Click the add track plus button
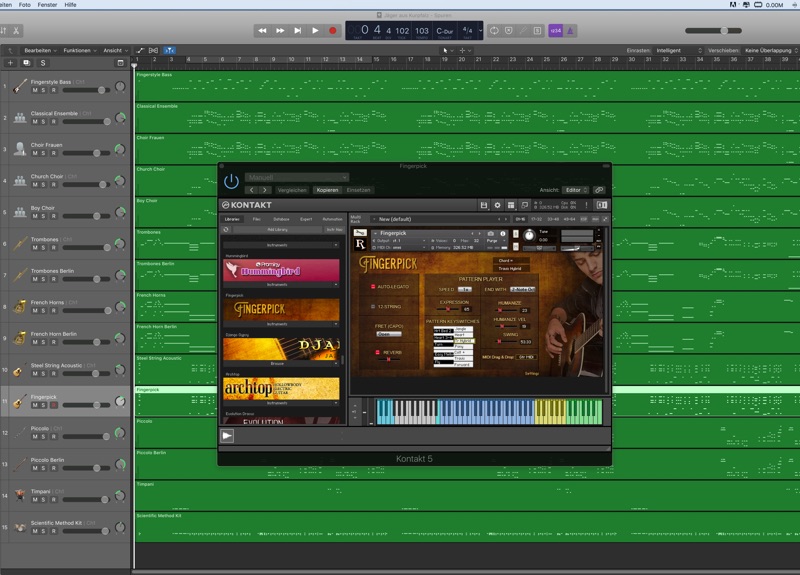The height and width of the screenshot is (575, 800). coord(10,63)
